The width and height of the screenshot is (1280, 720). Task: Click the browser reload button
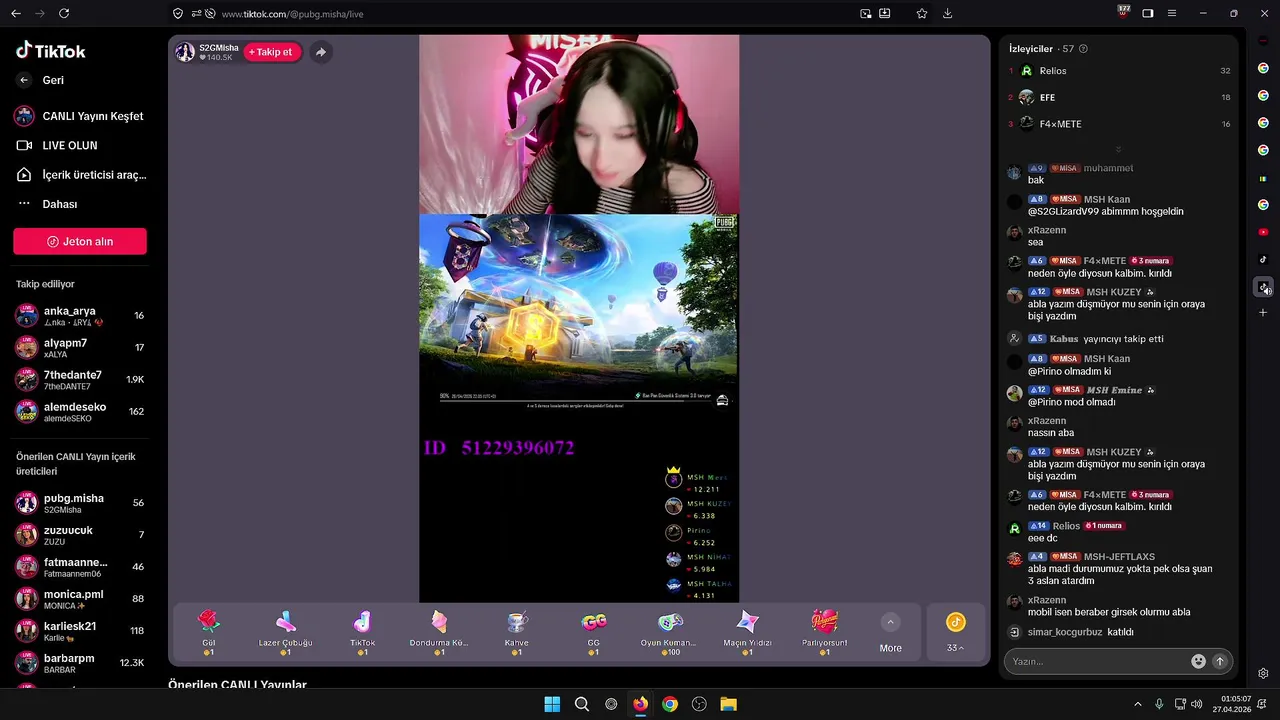click(x=64, y=13)
